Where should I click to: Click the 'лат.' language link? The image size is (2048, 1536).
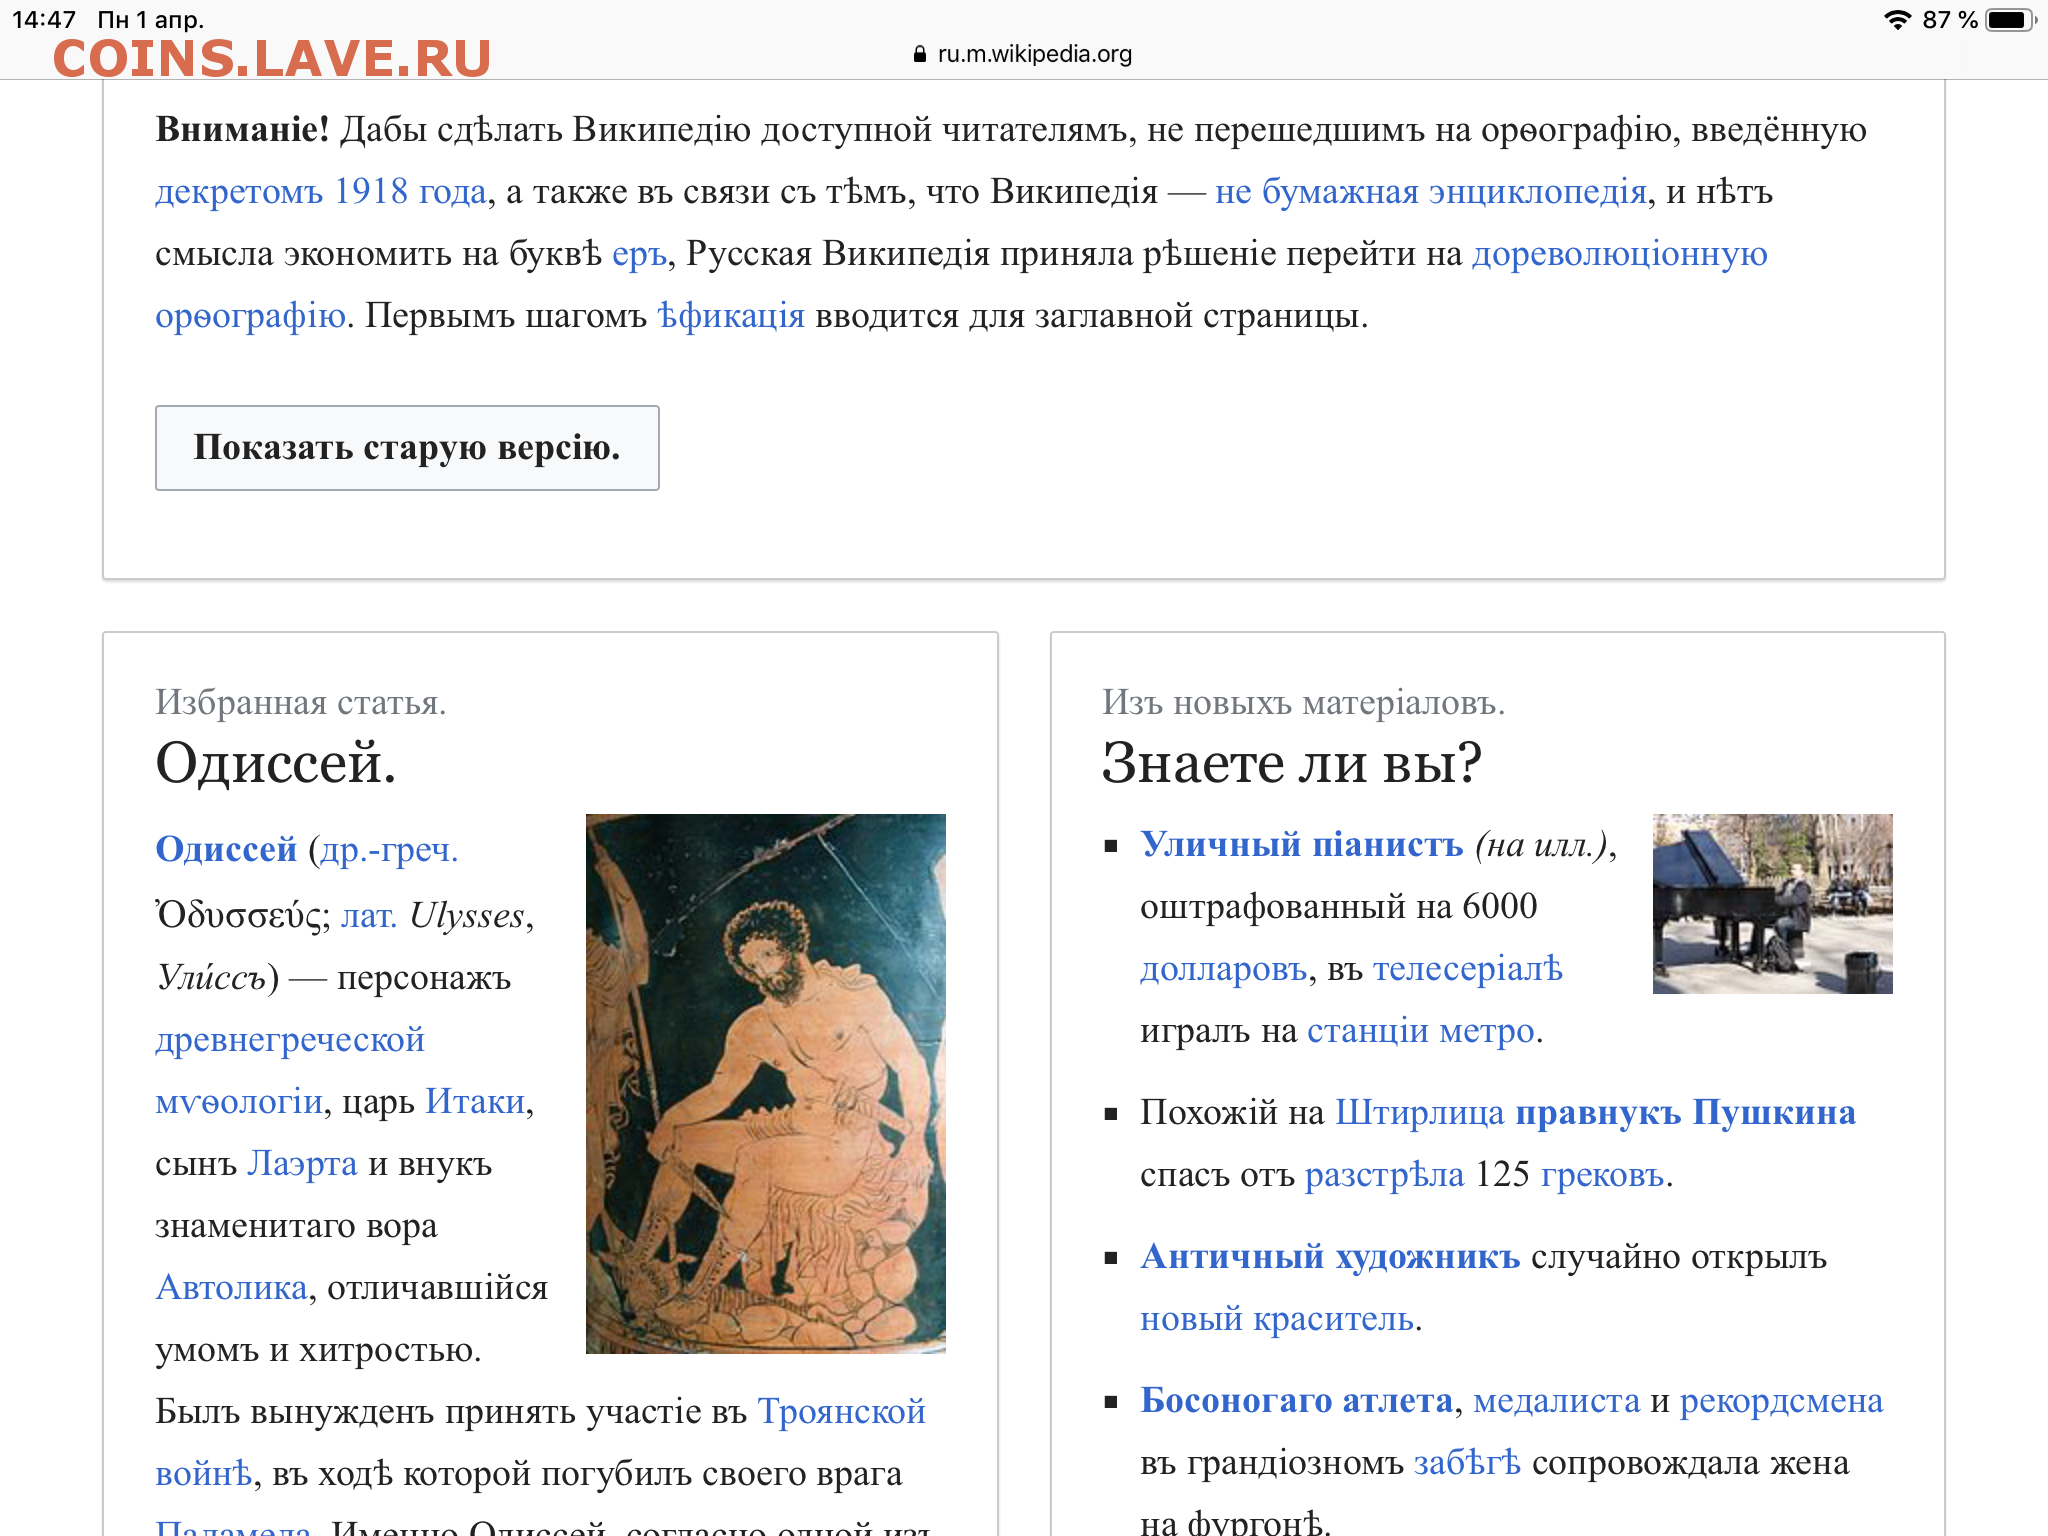[369, 916]
